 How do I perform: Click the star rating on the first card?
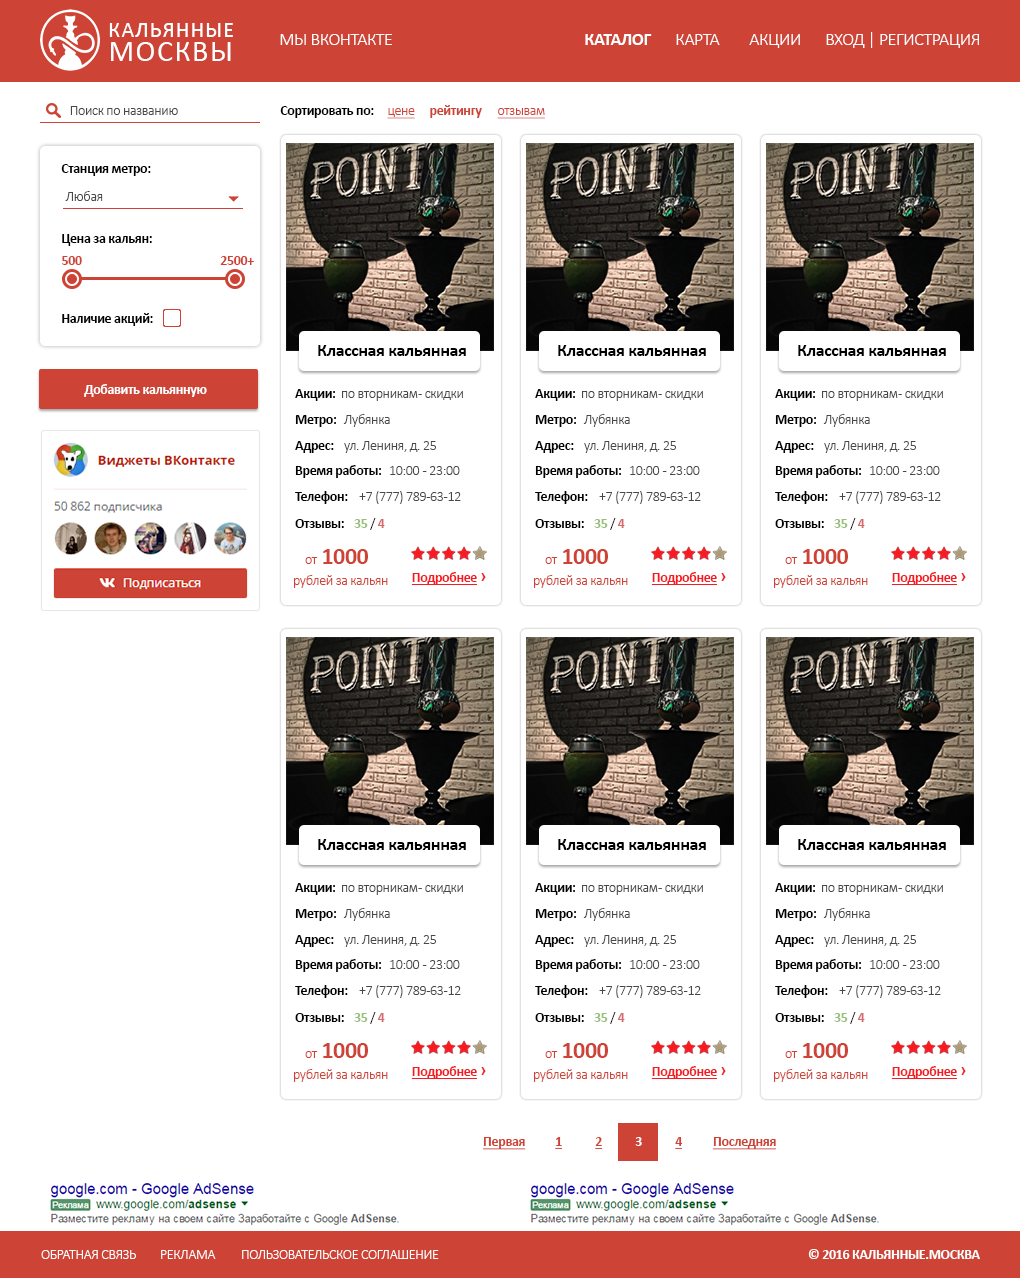click(x=449, y=553)
